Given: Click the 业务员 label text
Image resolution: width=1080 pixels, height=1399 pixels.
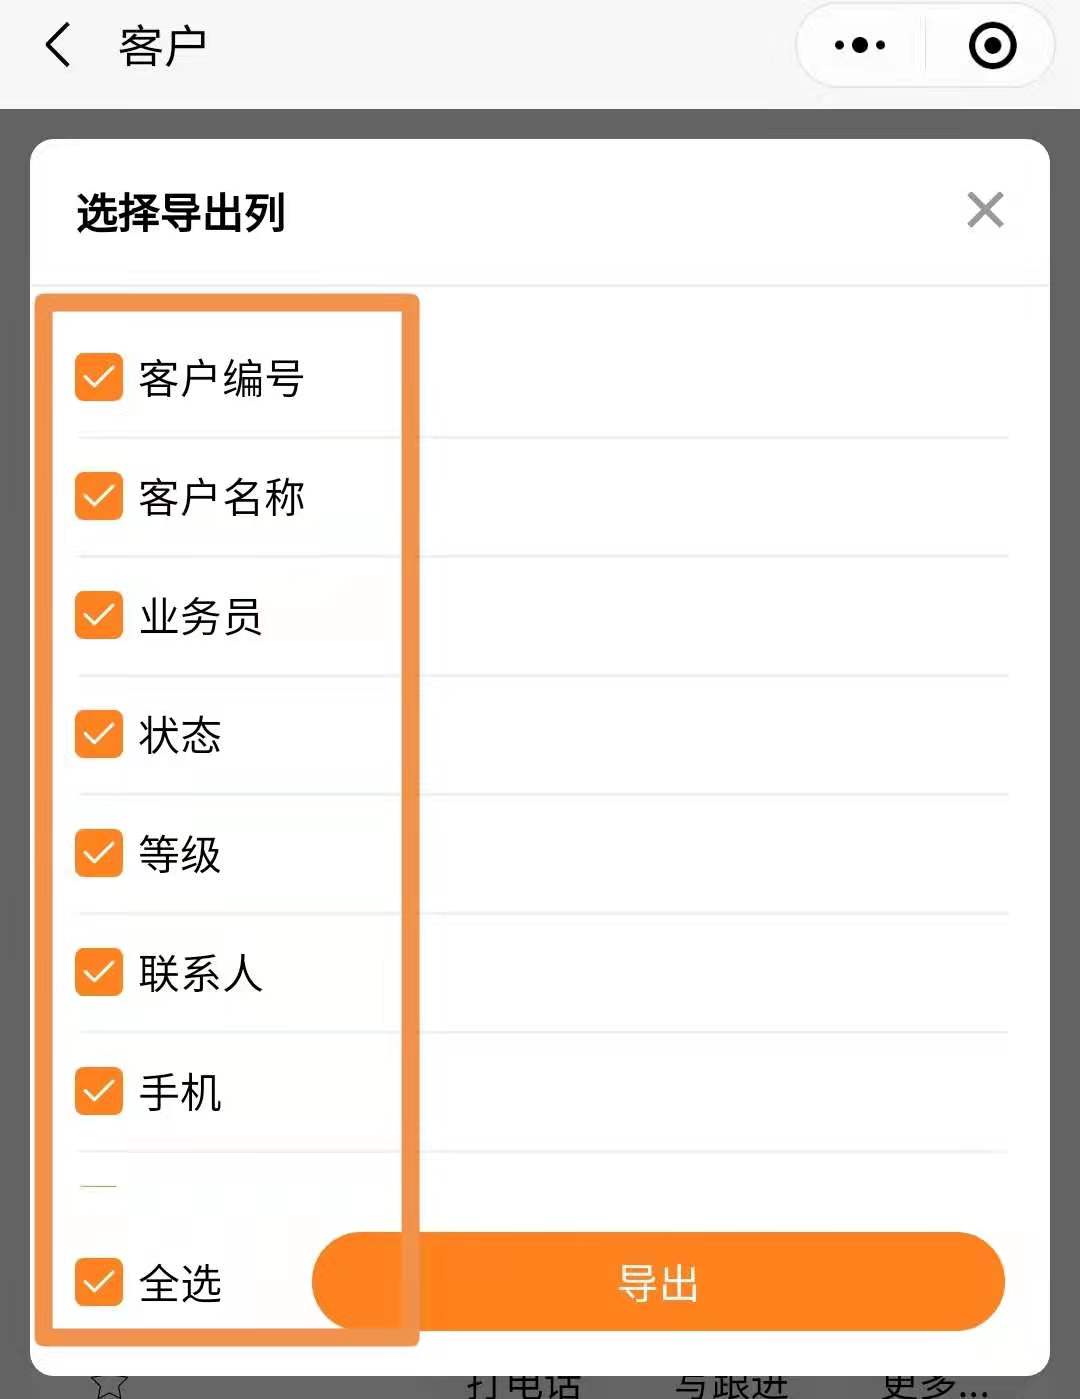Looking at the screenshot, I should coord(200,616).
